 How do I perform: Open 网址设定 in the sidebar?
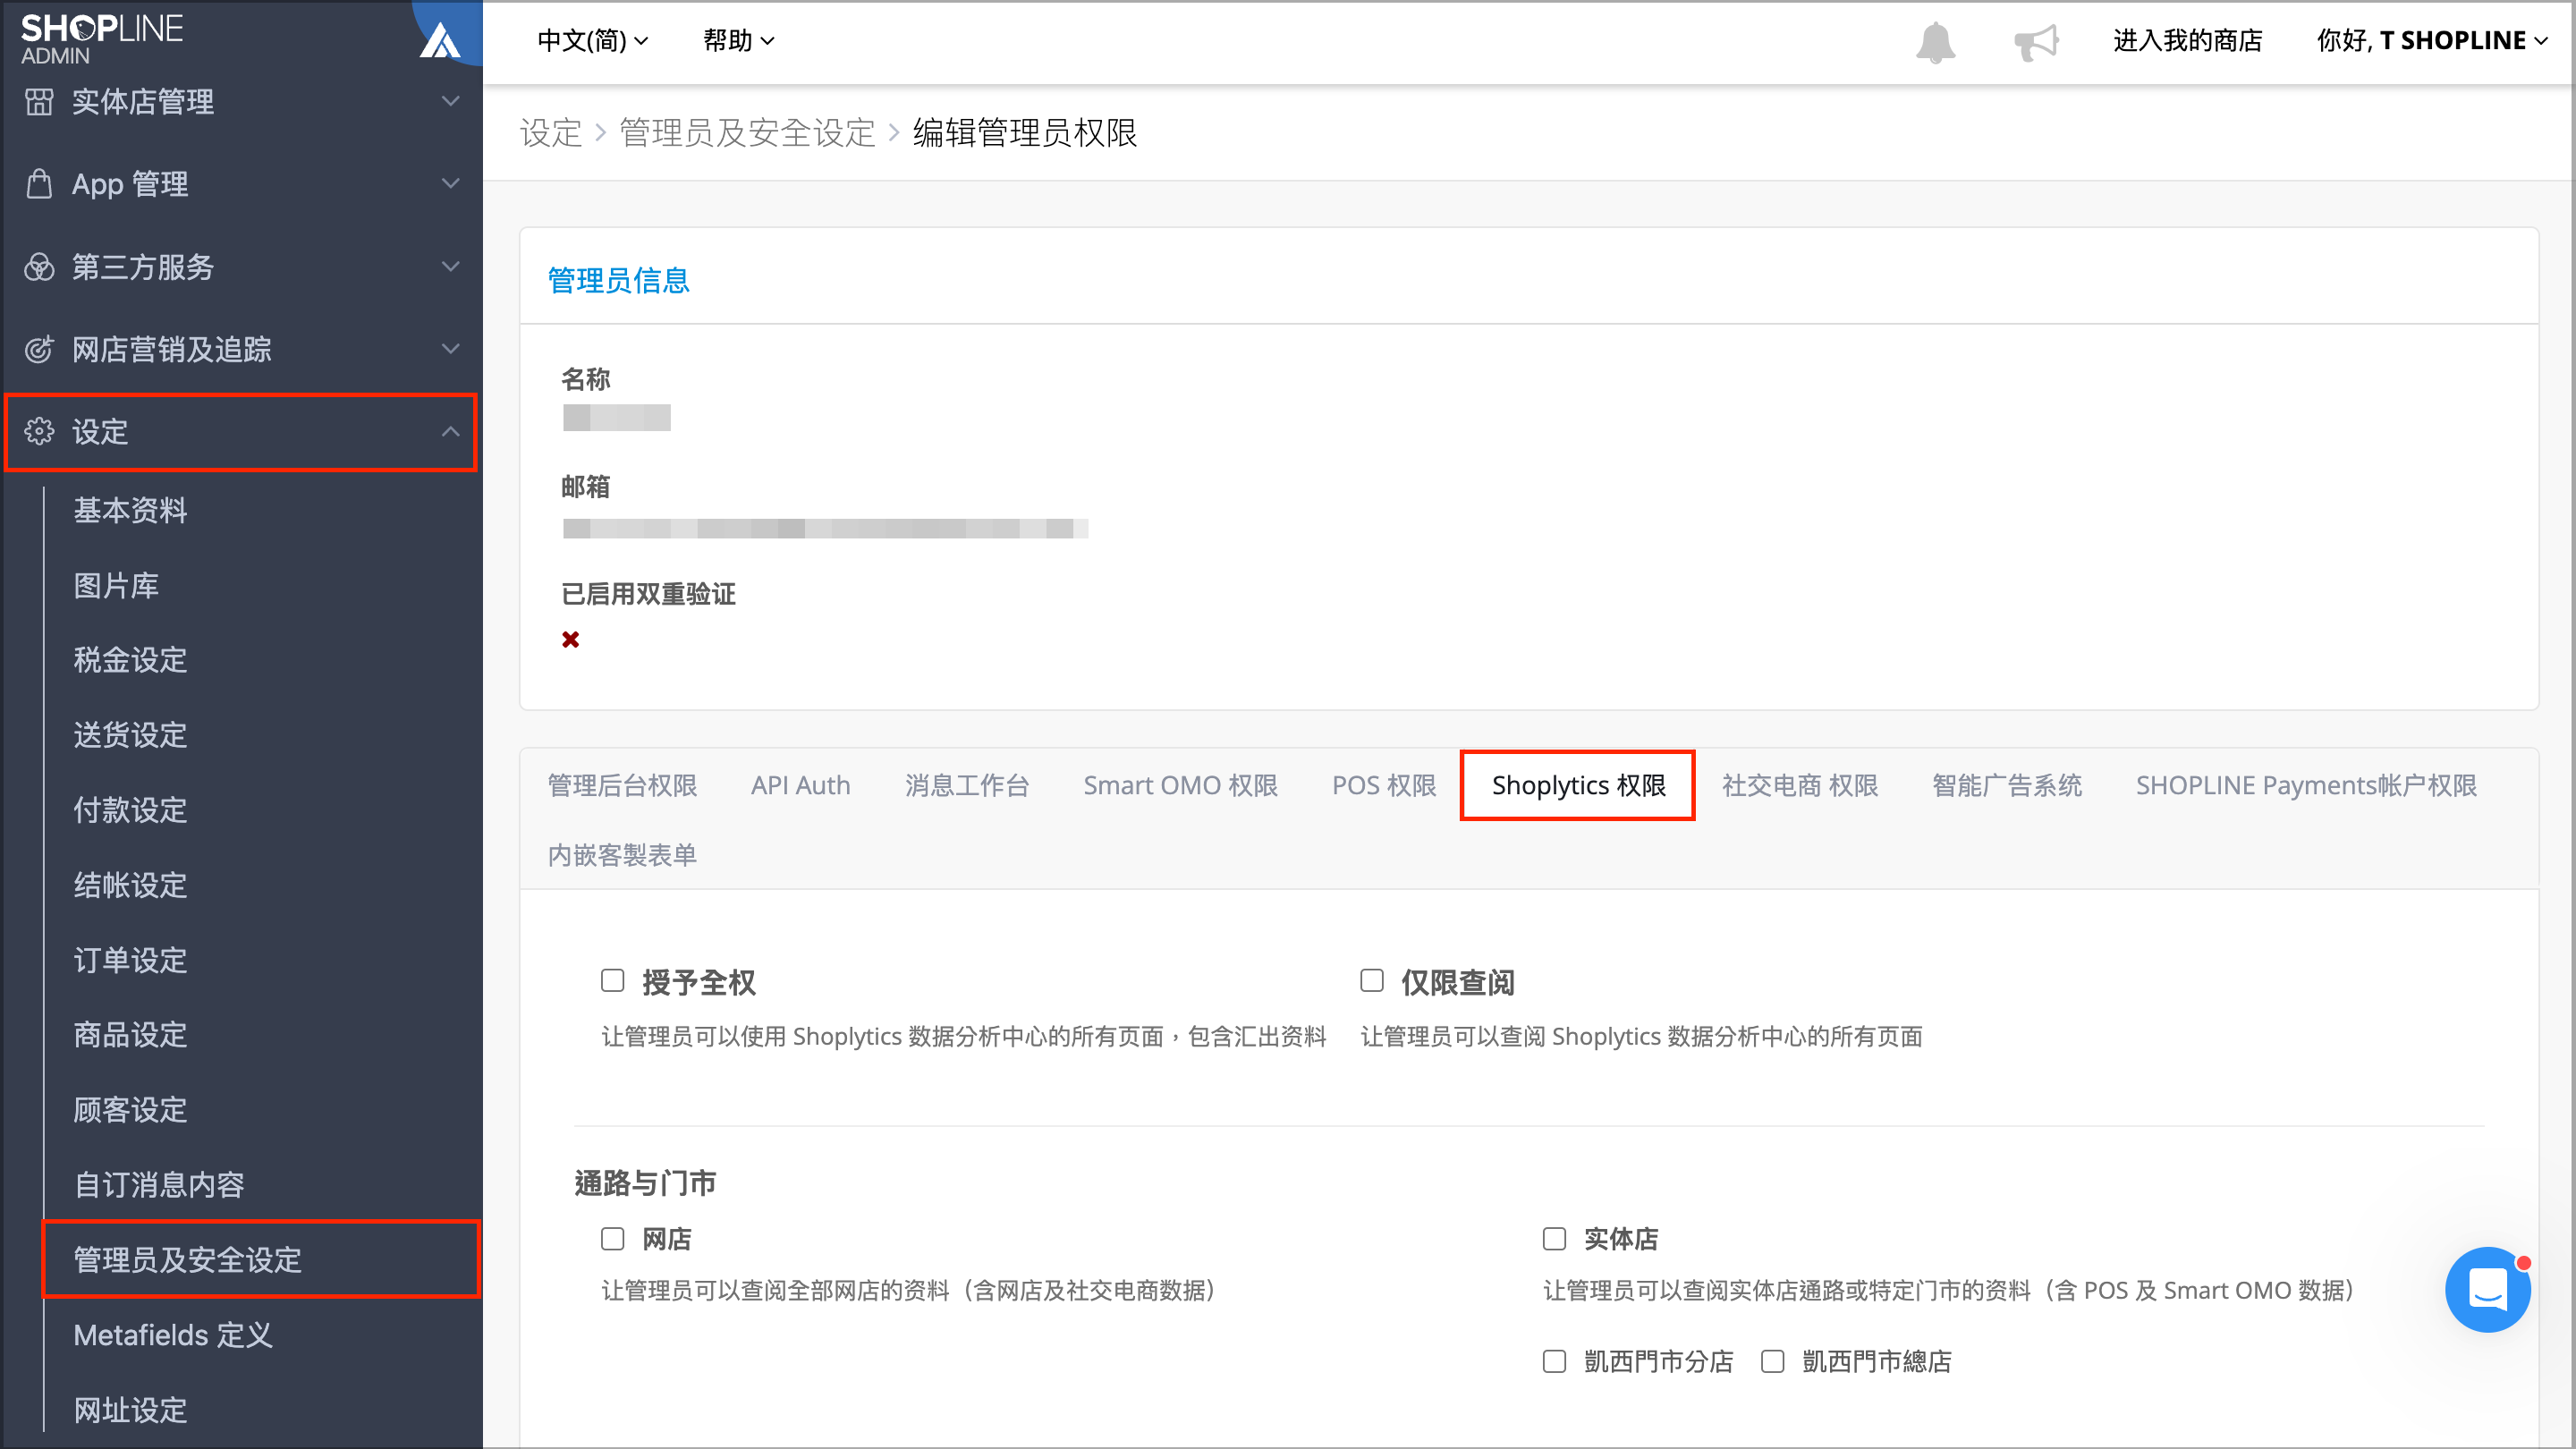(x=130, y=1410)
